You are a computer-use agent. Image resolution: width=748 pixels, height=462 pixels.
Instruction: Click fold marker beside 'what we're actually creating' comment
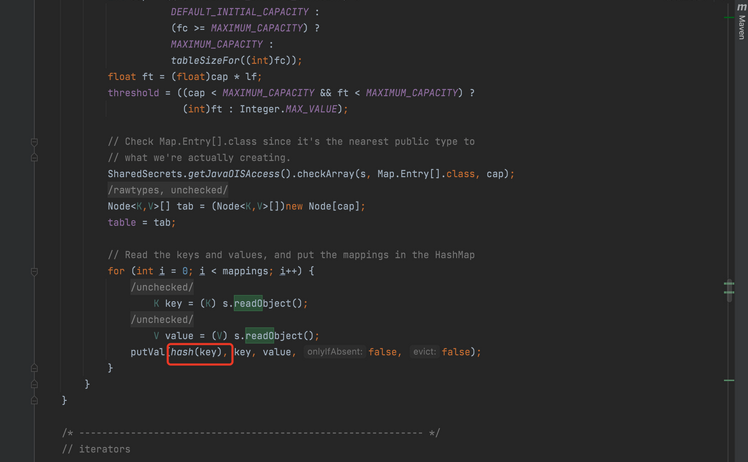click(x=34, y=158)
